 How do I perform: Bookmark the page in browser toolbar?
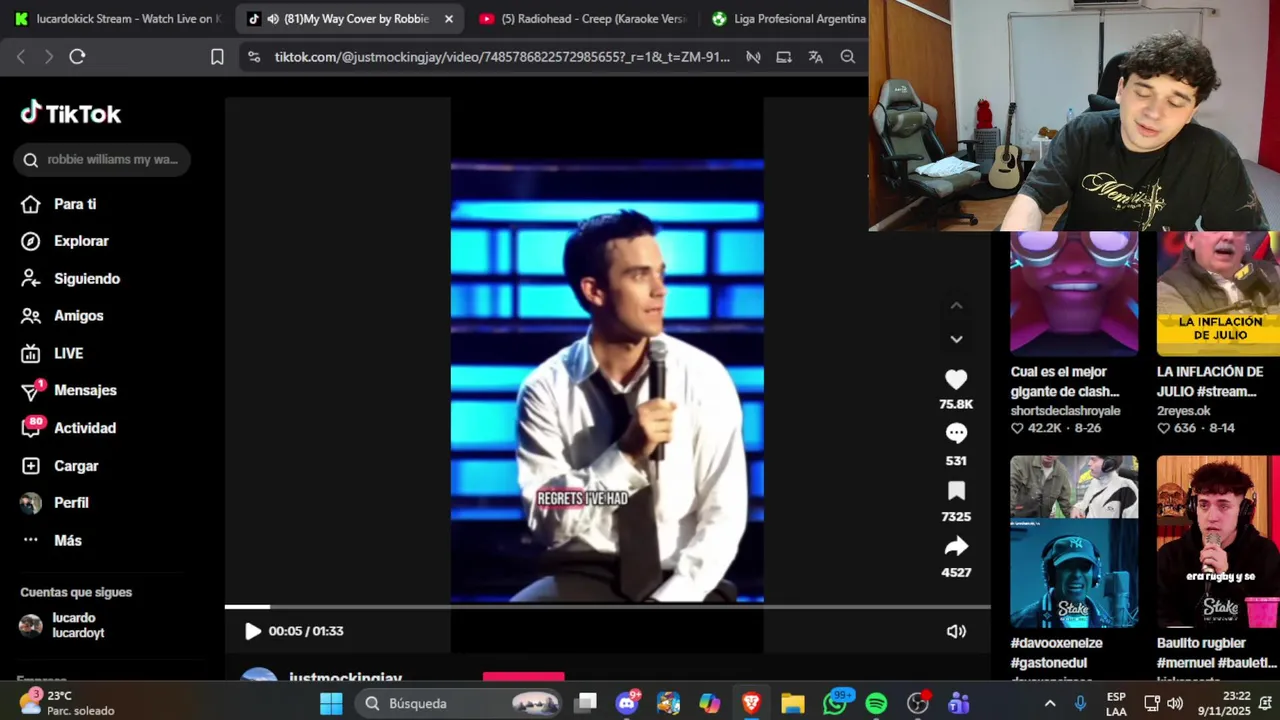point(217,57)
